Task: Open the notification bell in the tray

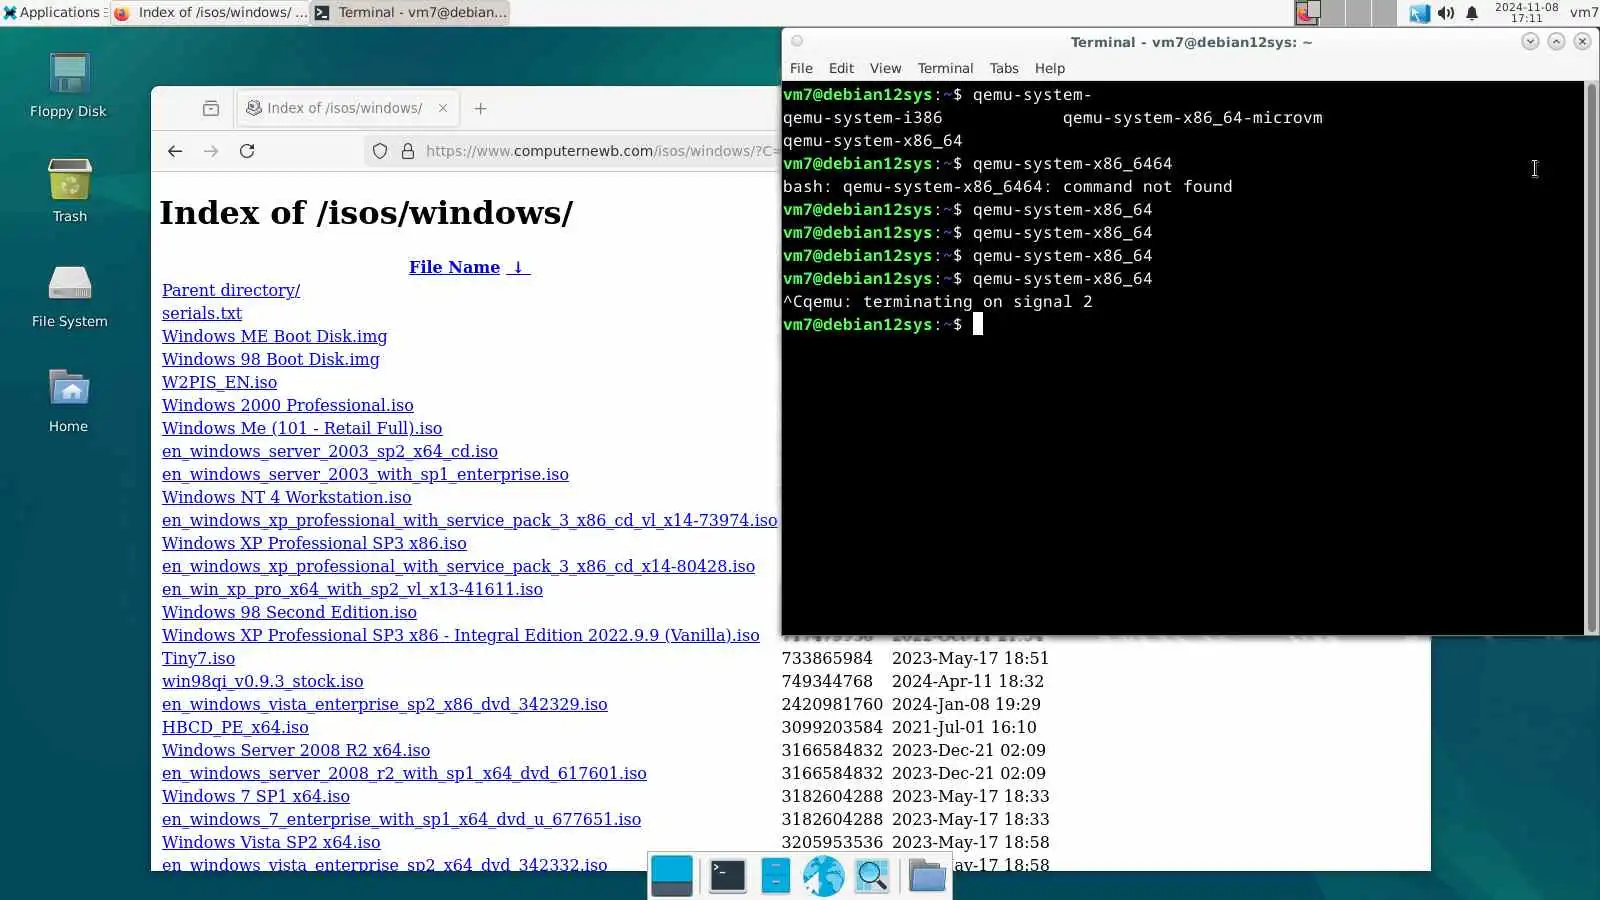Action: click(1472, 13)
